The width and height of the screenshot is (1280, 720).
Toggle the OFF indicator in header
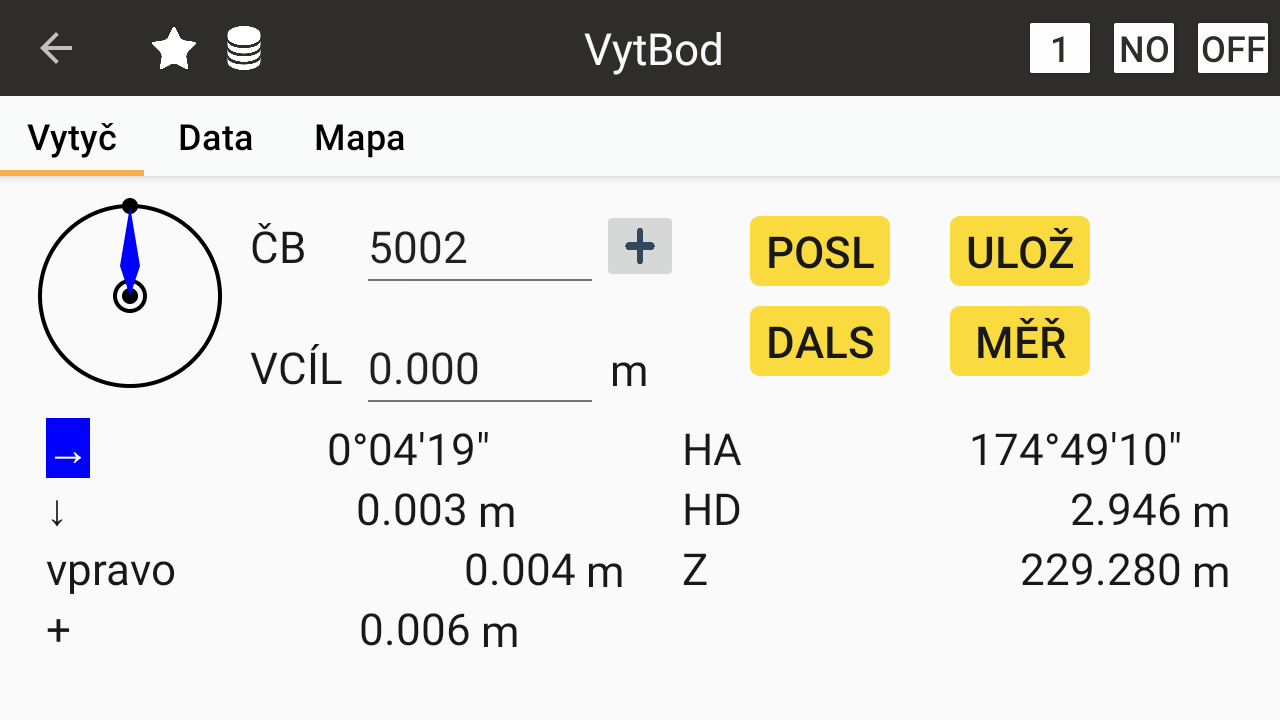[x=1232, y=48]
